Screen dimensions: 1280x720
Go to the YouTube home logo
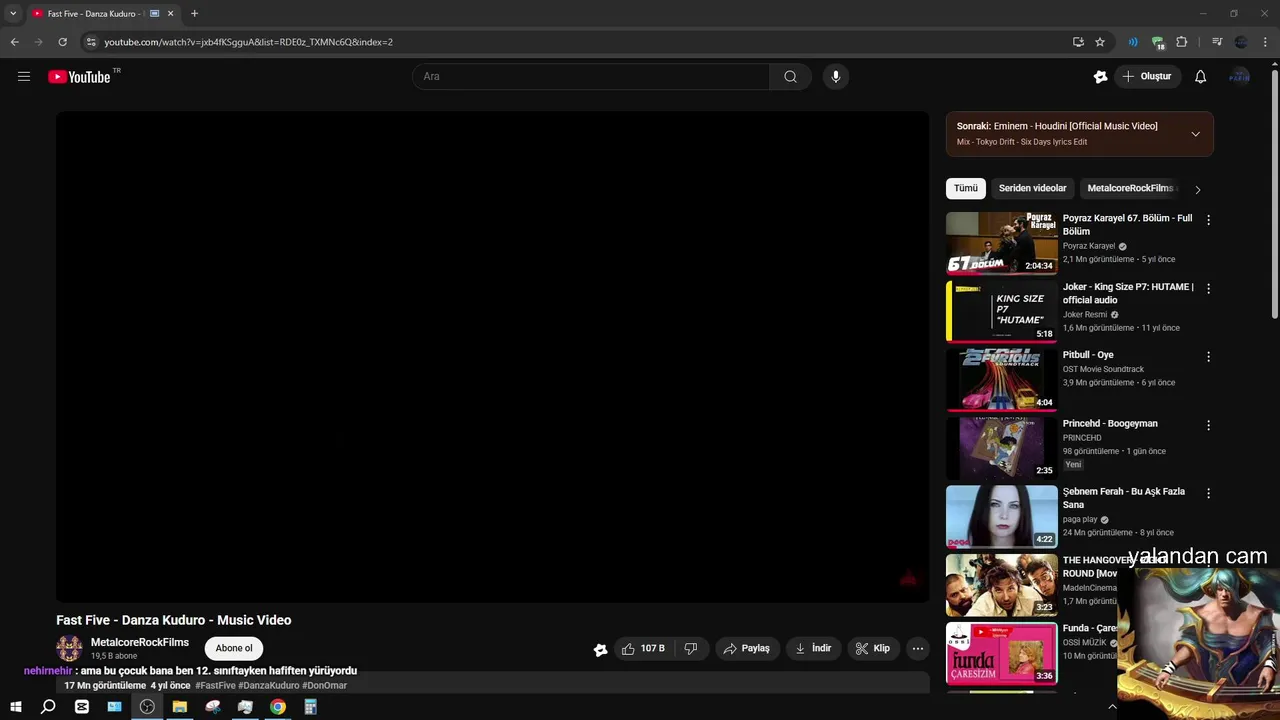click(x=79, y=77)
